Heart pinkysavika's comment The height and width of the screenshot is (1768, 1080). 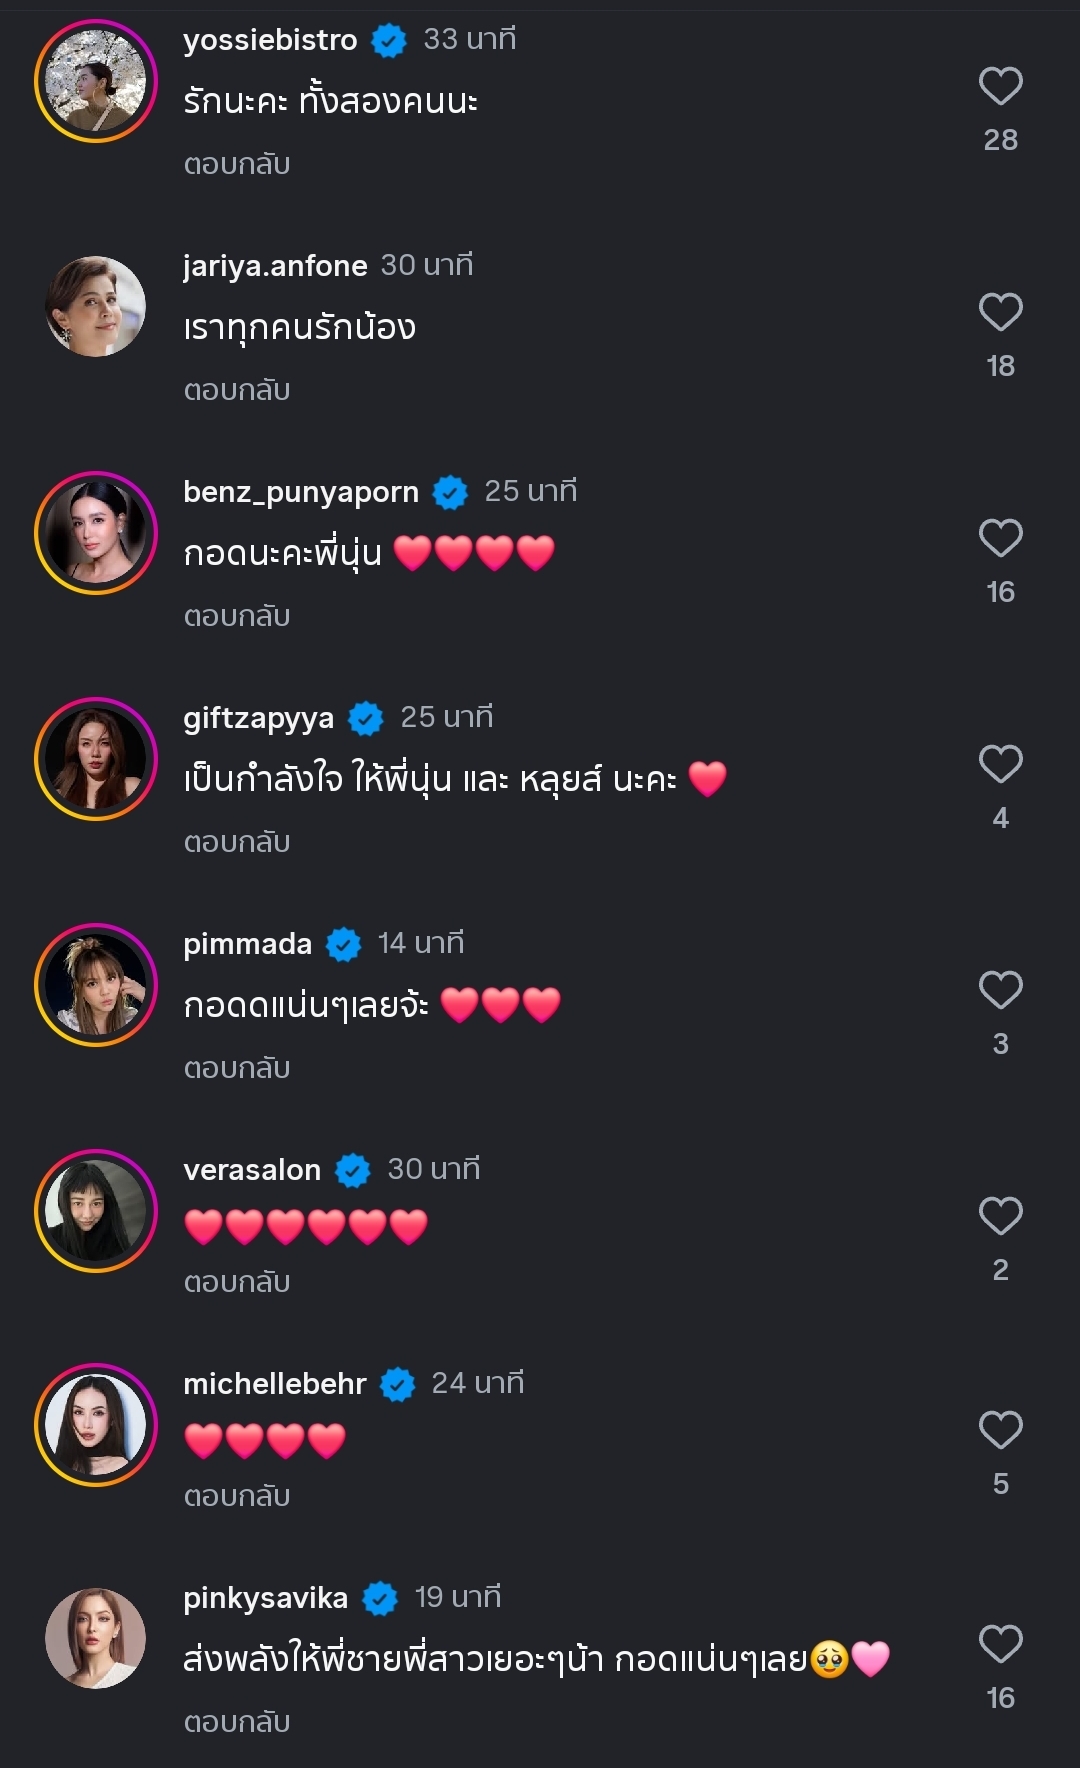click(x=1000, y=1644)
